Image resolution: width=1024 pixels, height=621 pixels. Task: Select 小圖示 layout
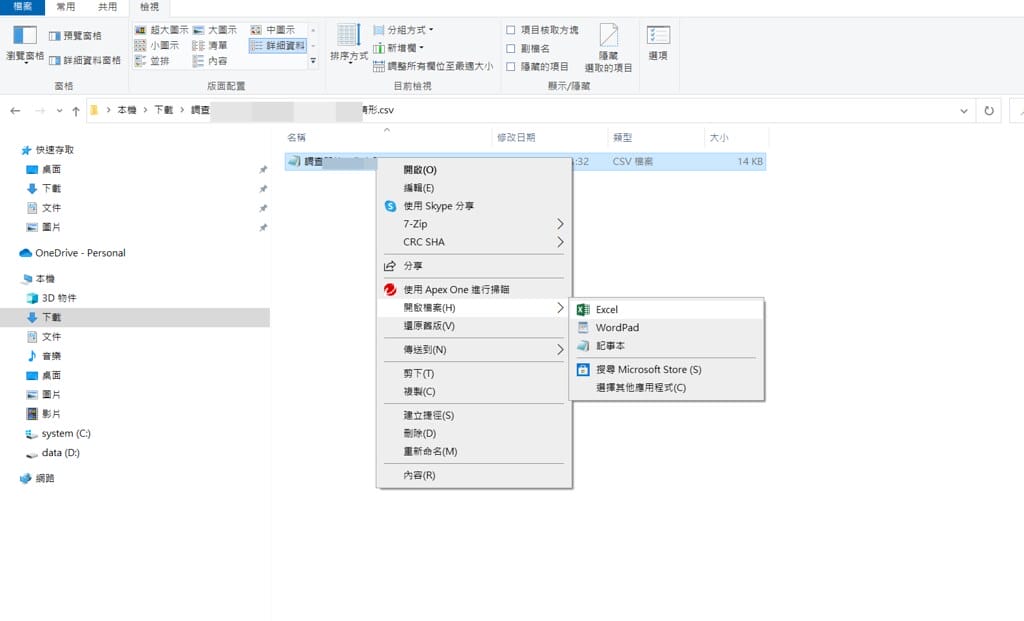157,46
